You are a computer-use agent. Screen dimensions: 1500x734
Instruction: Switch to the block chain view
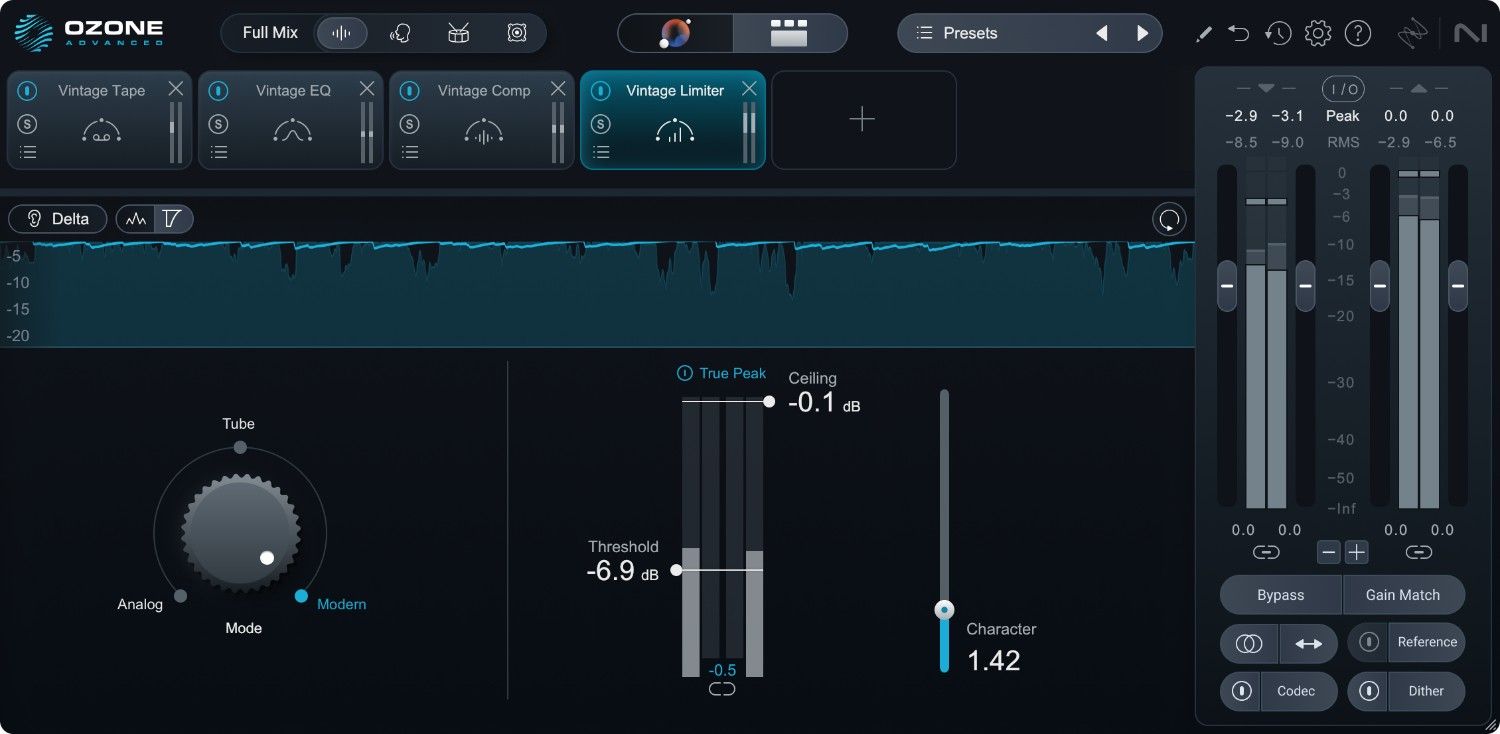tap(789, 32)
